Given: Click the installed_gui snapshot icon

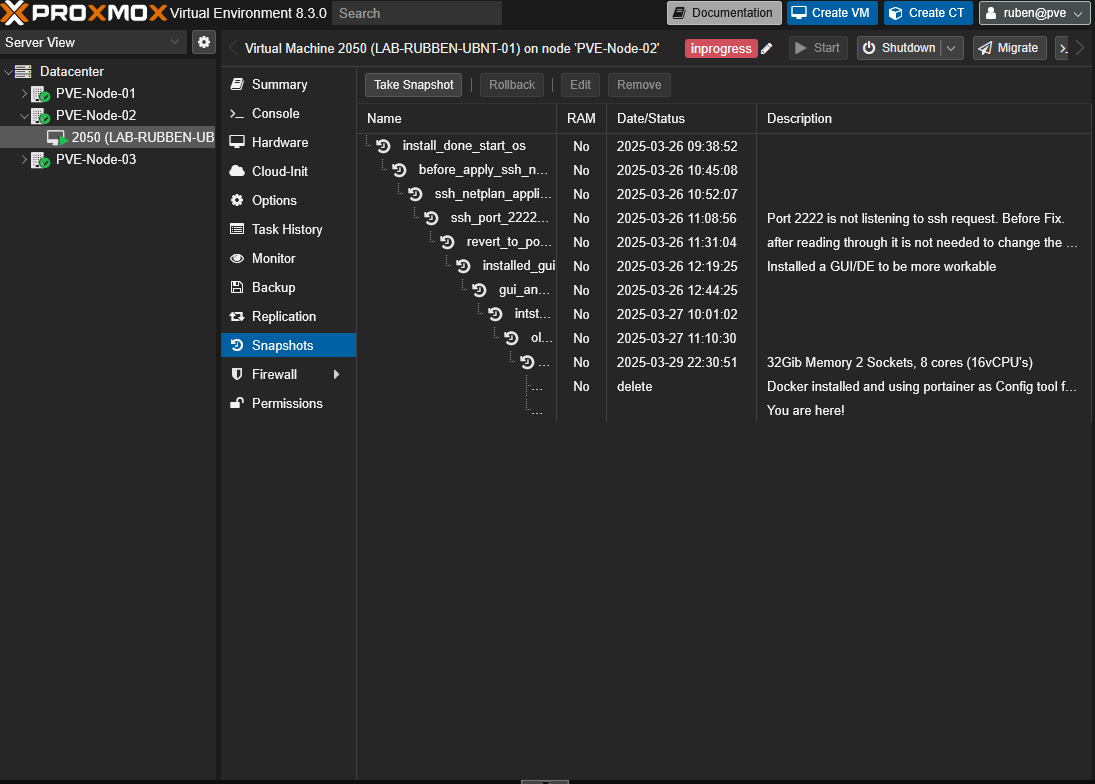Looking at the screenshot, I should click(x=463, y=266).
